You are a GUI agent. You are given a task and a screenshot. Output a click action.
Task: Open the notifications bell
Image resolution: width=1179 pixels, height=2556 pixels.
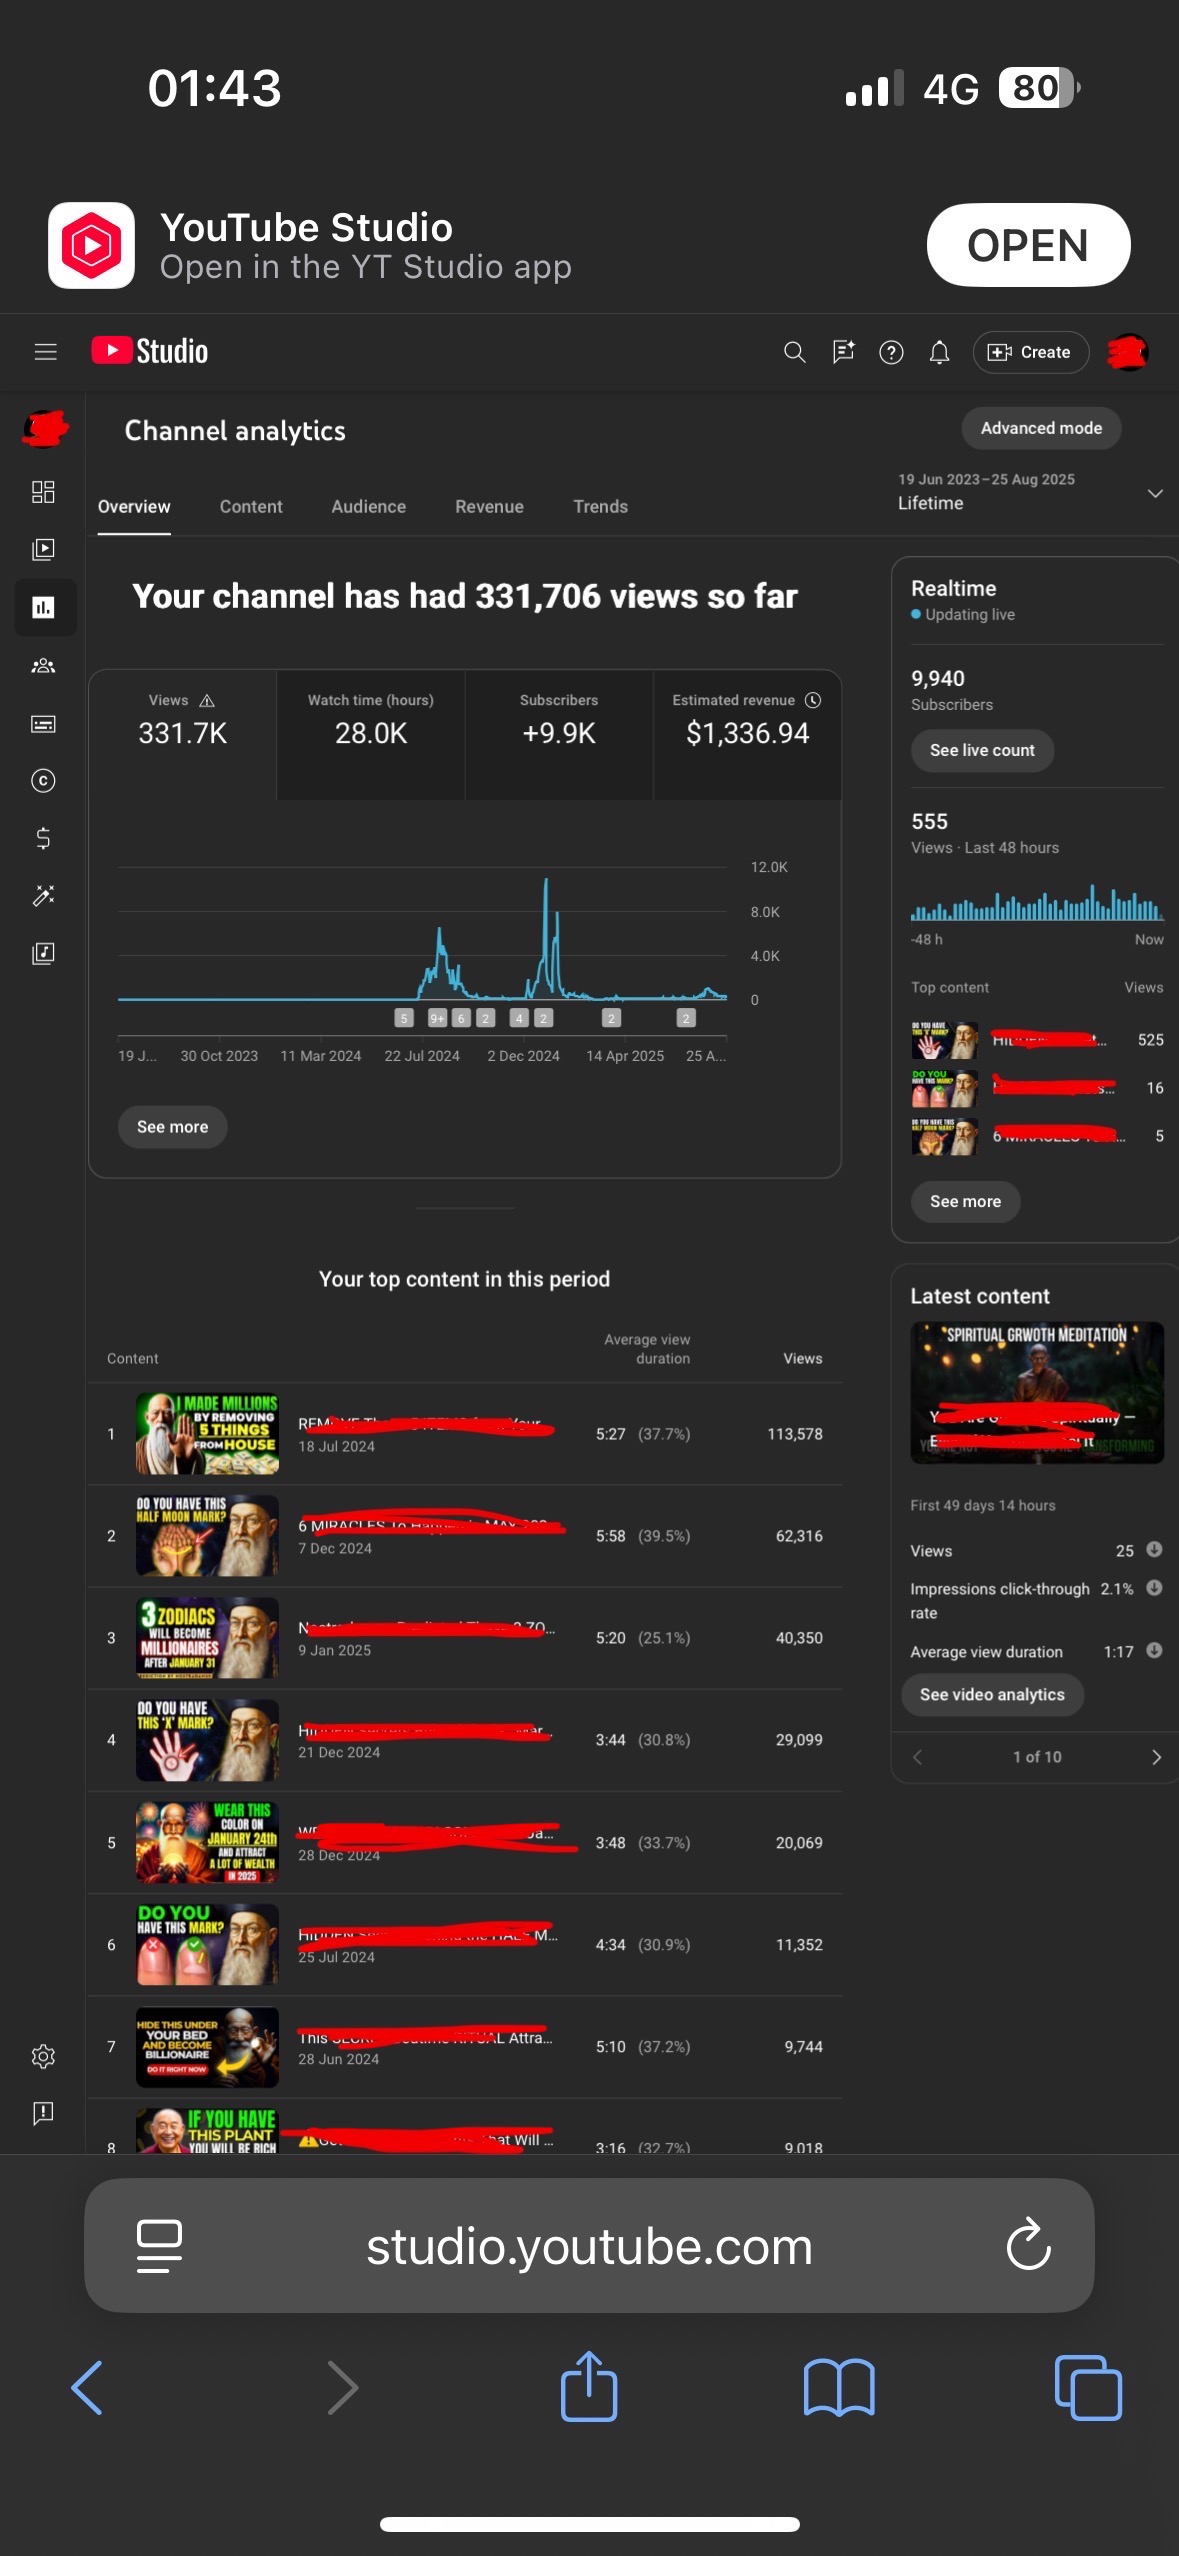[x=939, y=352]
